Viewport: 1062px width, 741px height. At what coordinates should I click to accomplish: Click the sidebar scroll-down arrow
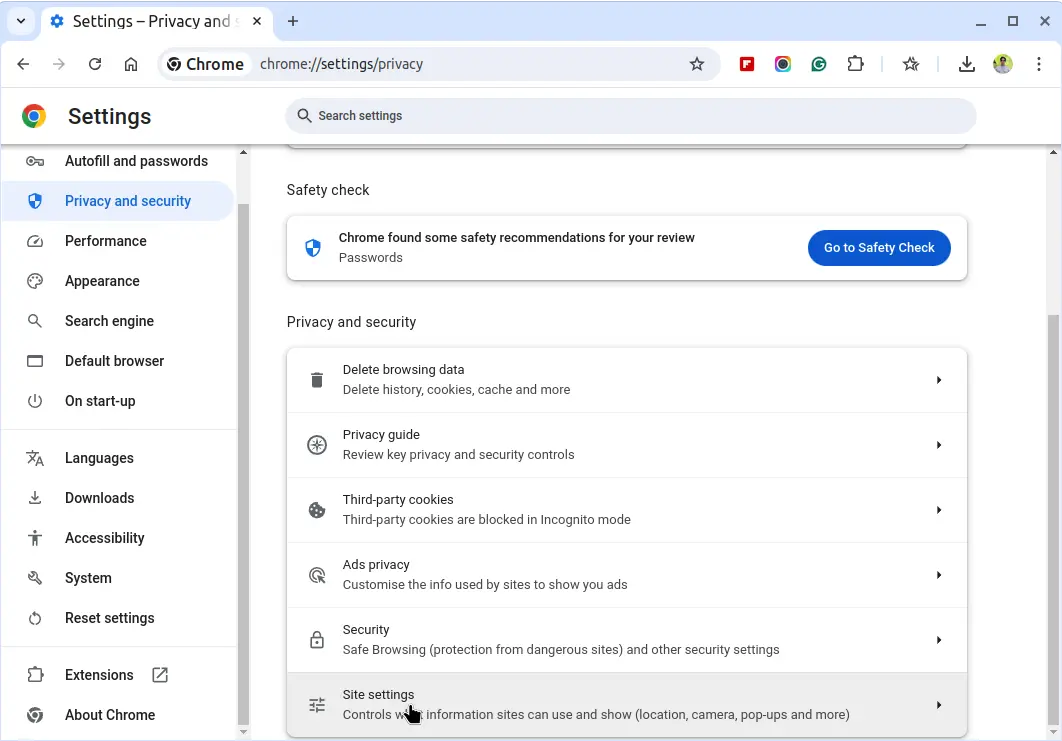(243, 732)
